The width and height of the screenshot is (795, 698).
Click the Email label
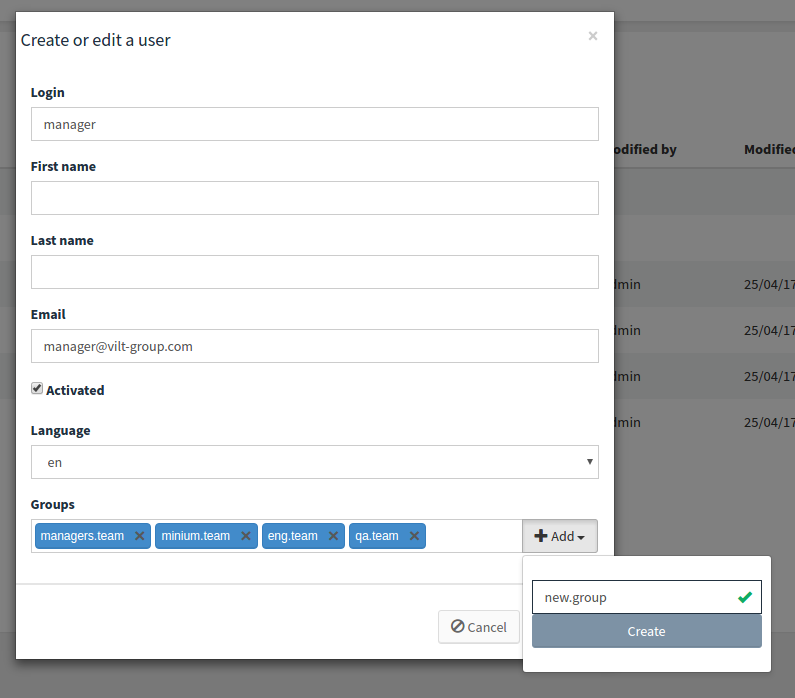tap(48, 314)
